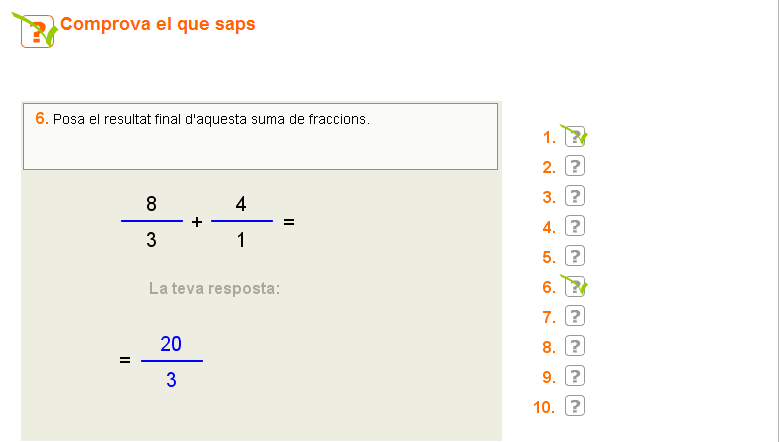Jump to question 10 icon
Image resolution: width=779 pixels, height=442 pixels.
[x=575, y=407]
